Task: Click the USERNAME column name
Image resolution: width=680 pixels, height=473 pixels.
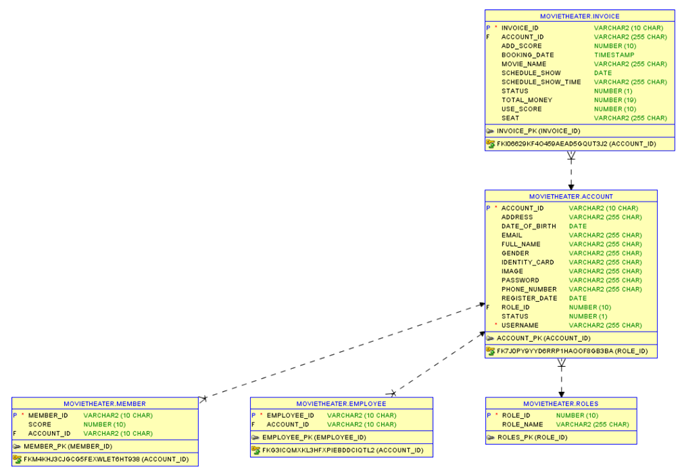Action: (x=520, y=326)
